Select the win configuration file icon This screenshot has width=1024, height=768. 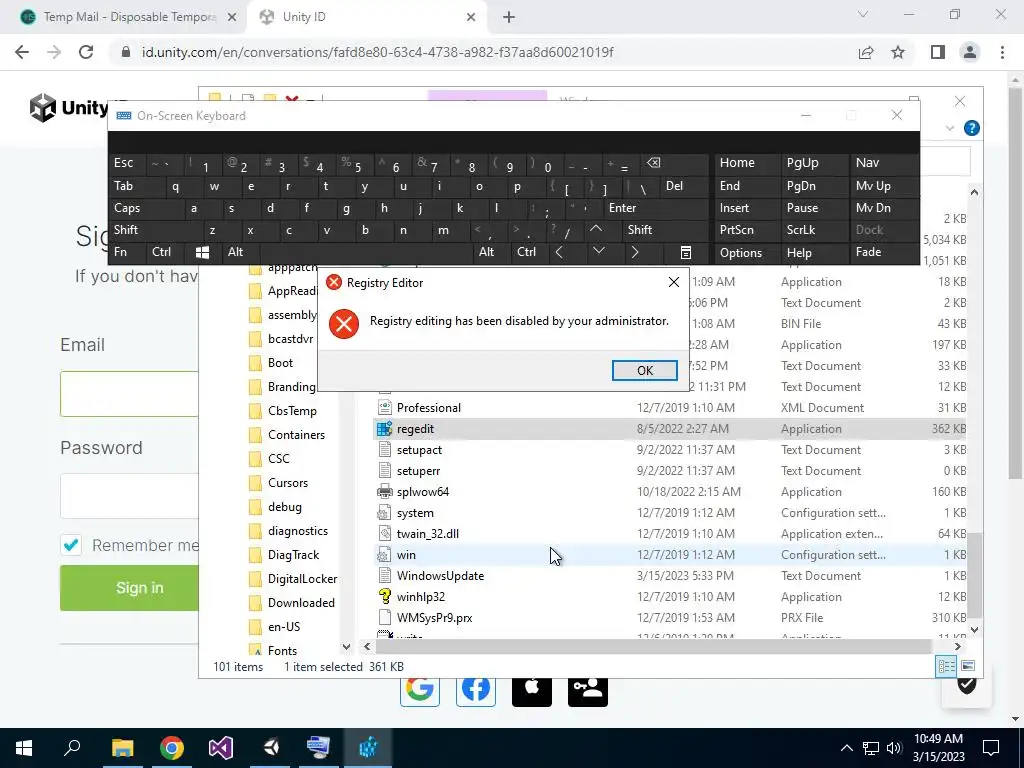(385, 554)
